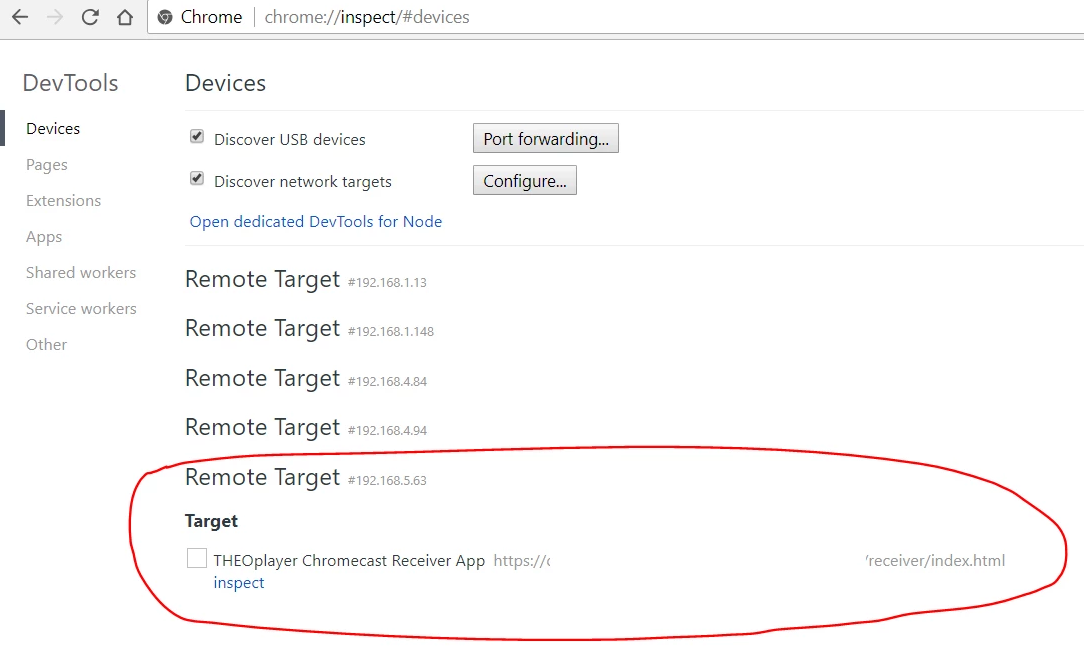Select Devices in the DevTools sidebar
This screenshot has width=1084, height=648.
52,128
